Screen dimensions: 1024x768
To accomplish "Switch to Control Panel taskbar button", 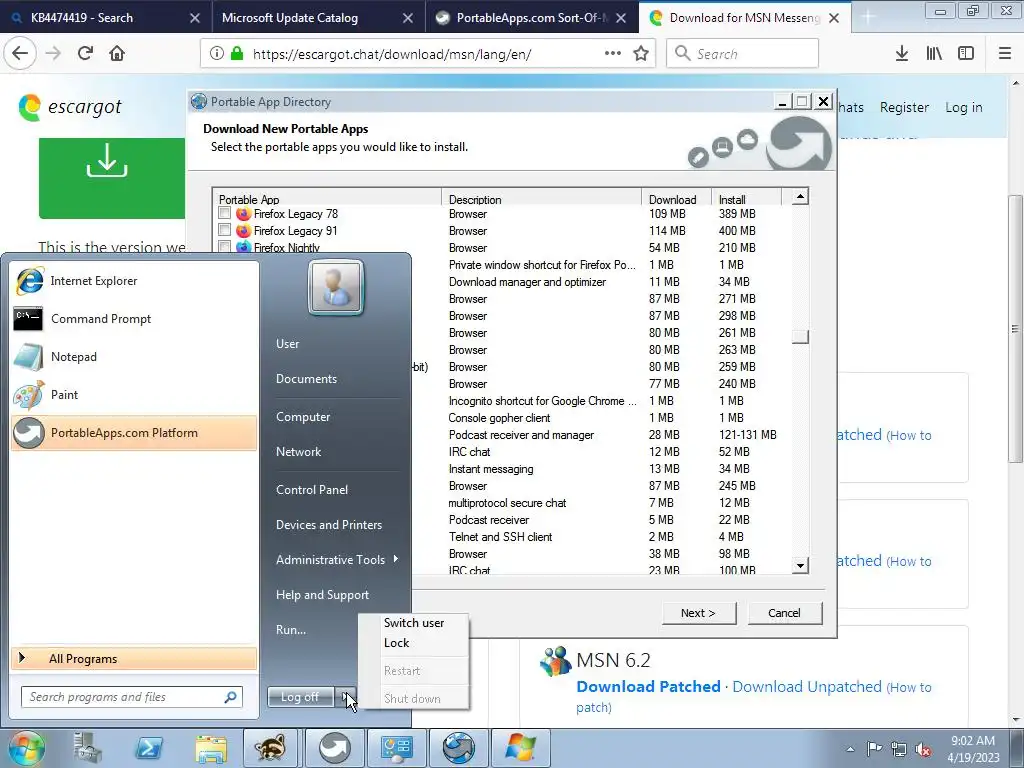I will point(396,748).
